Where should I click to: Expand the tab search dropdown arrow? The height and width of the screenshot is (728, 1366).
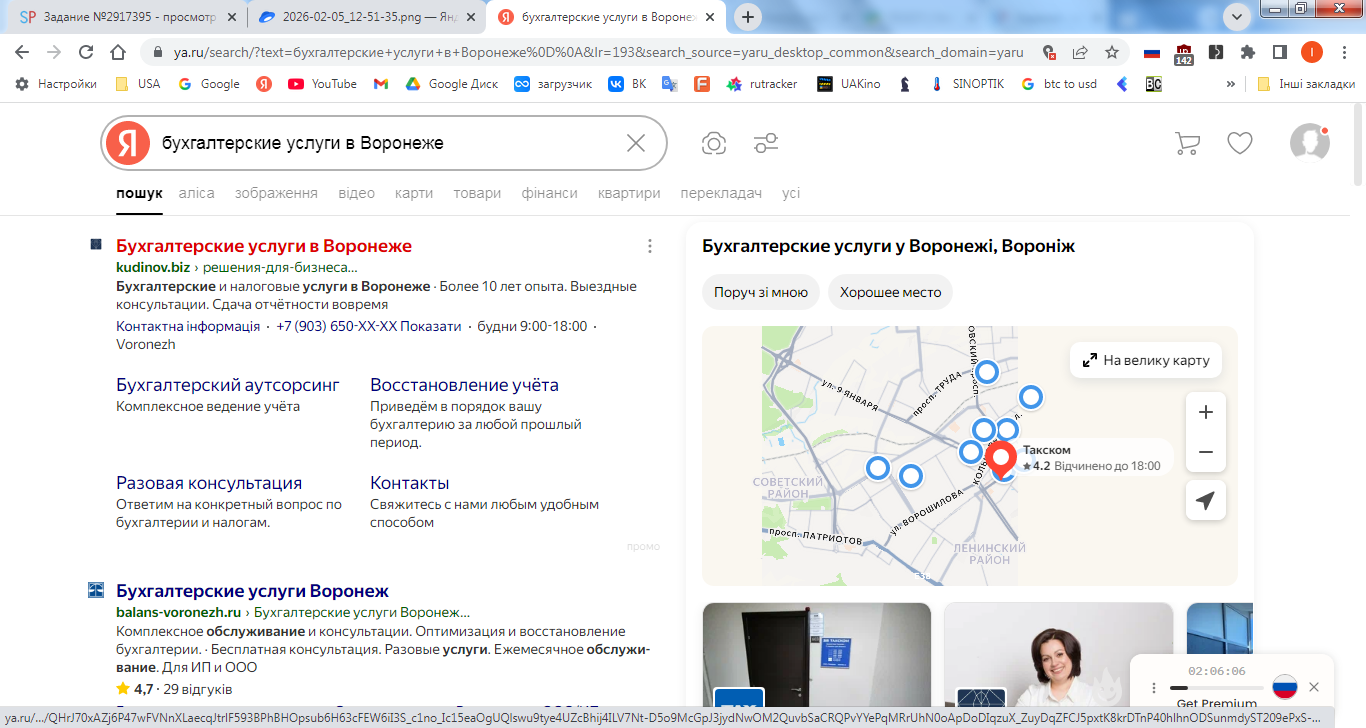(1236, 17)
